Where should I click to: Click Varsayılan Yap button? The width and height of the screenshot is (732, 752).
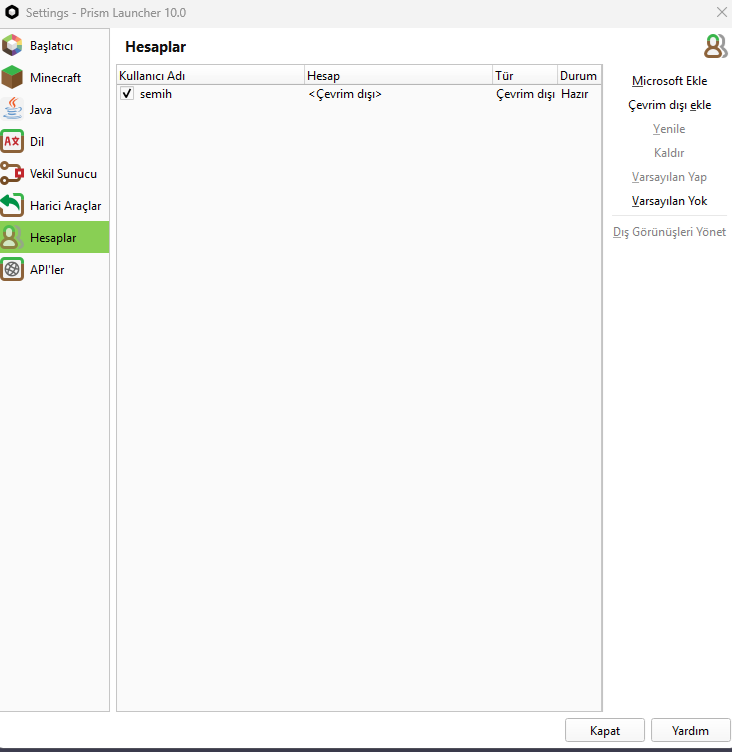tap(669, 177)
